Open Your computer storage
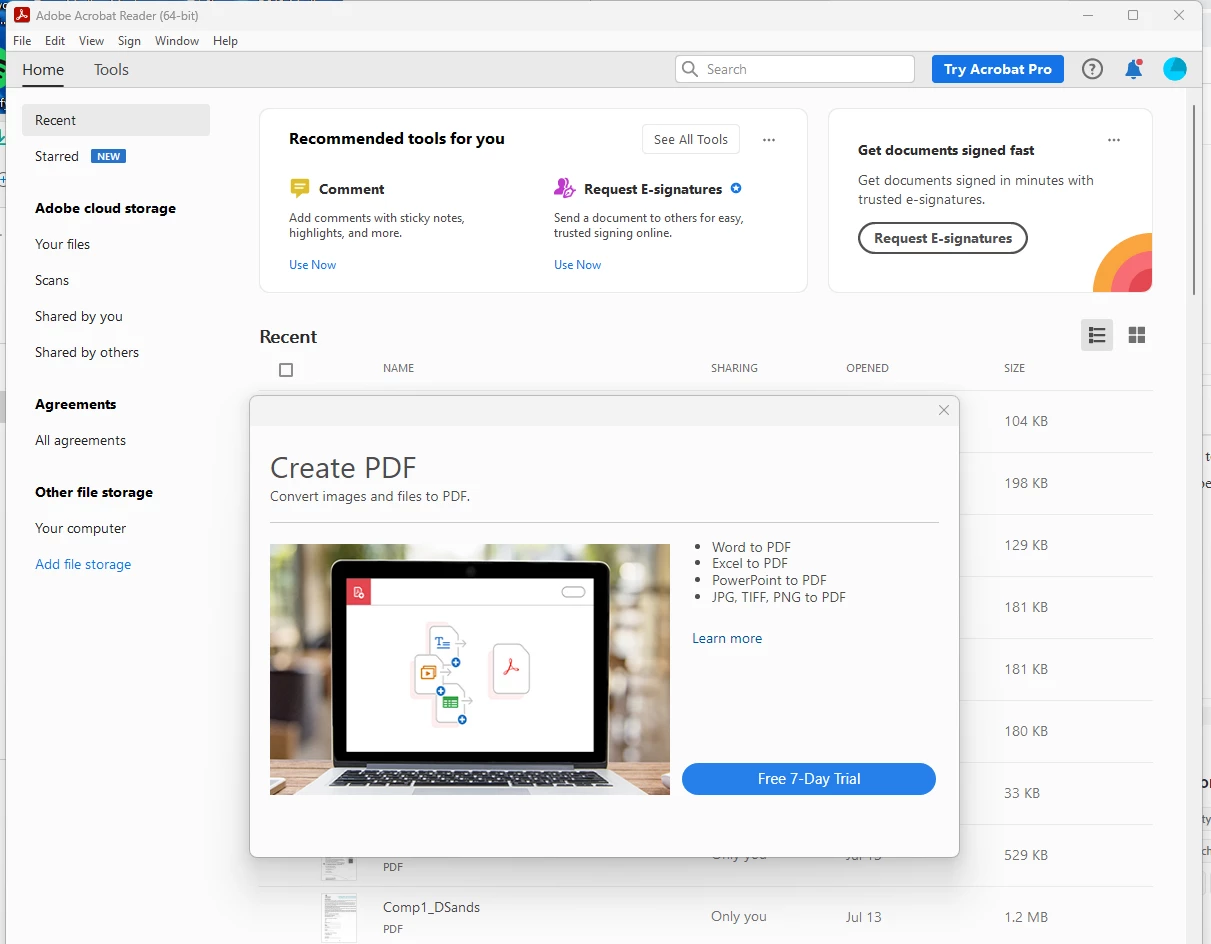This screenshot has height=944, width=1211. (x=81, y=528)
